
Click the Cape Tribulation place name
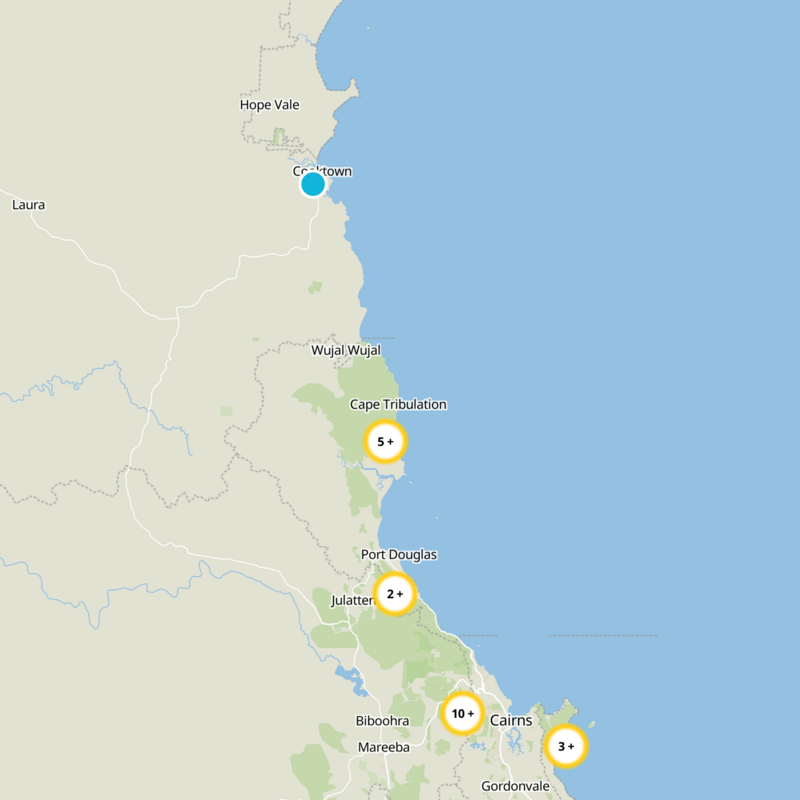pyautogui.click(x=398, y=404)
